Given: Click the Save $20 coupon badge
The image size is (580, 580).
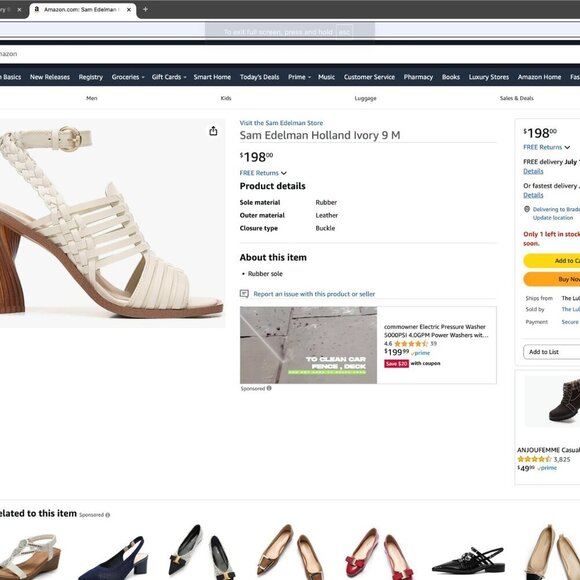Looking at the screenshot, I should pyautogui.click(x=396, y=364).
